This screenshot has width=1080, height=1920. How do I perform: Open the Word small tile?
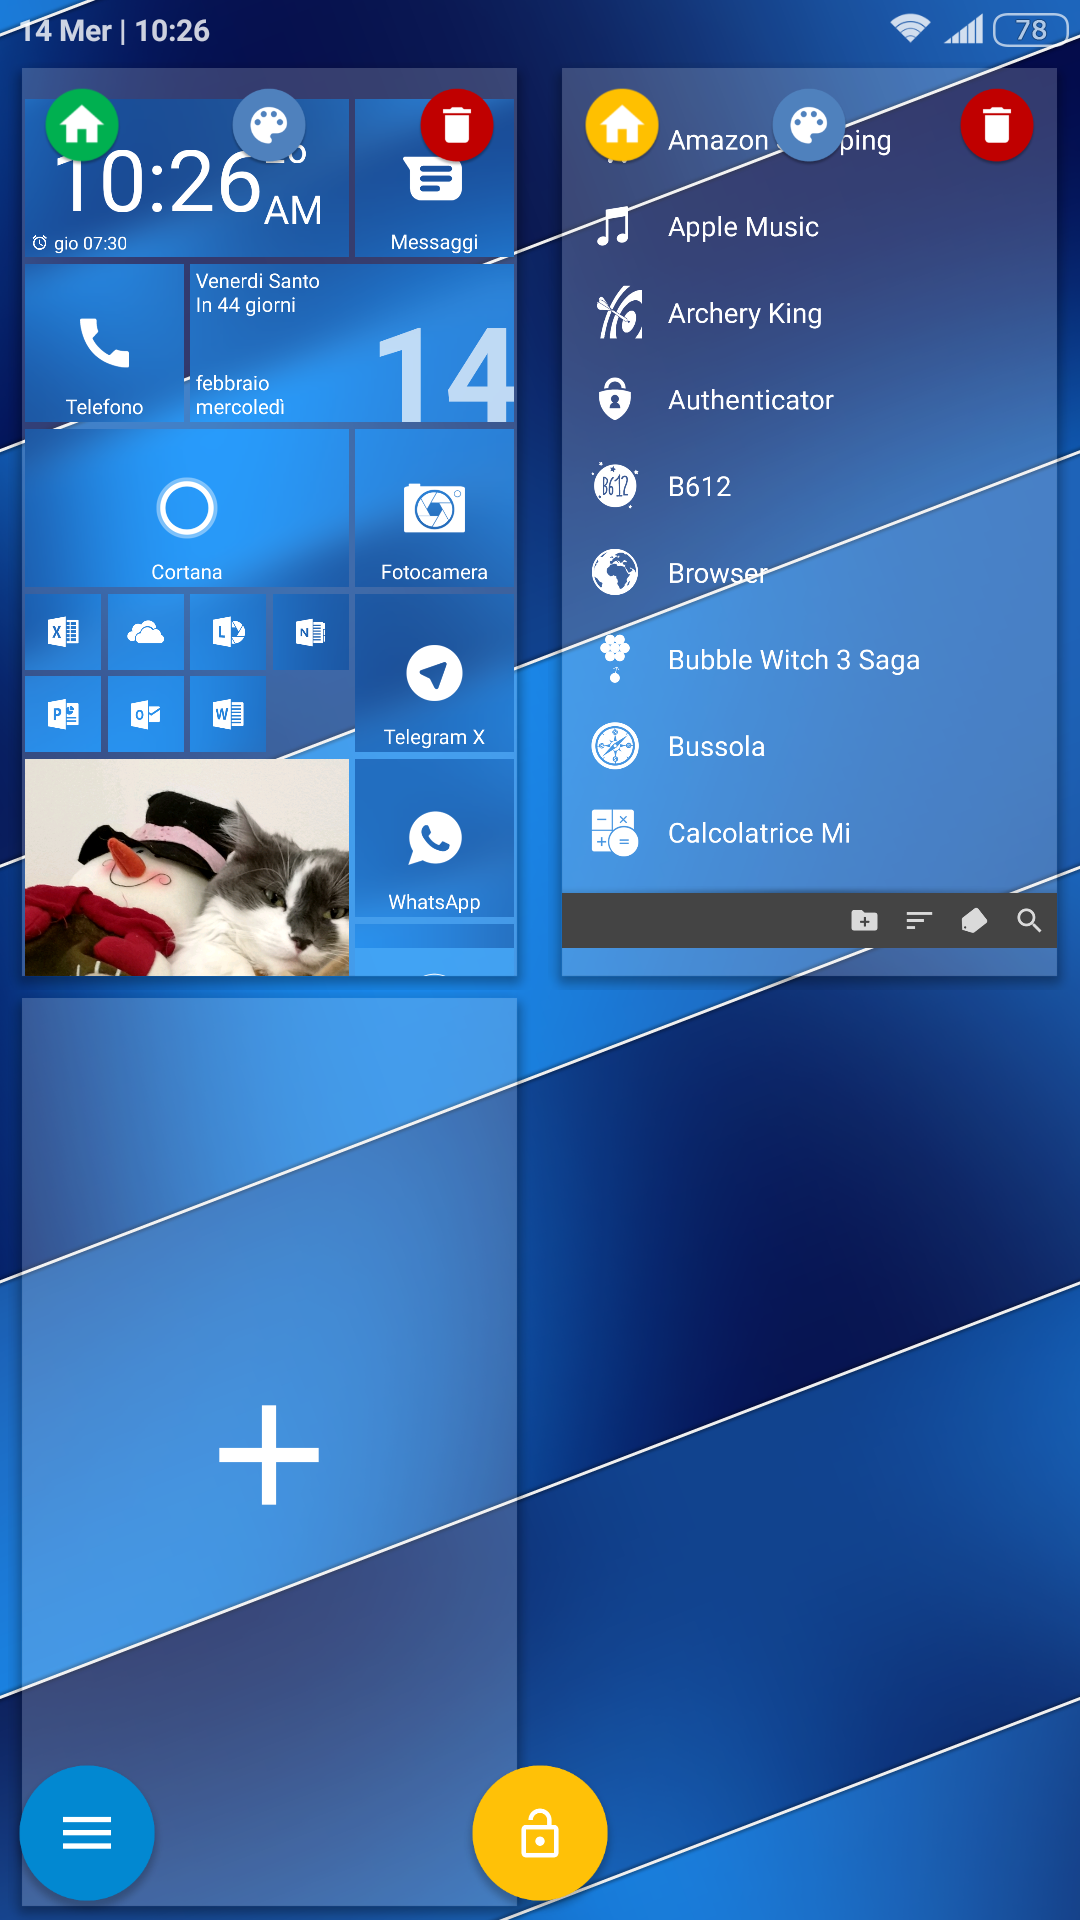(228, 714)
